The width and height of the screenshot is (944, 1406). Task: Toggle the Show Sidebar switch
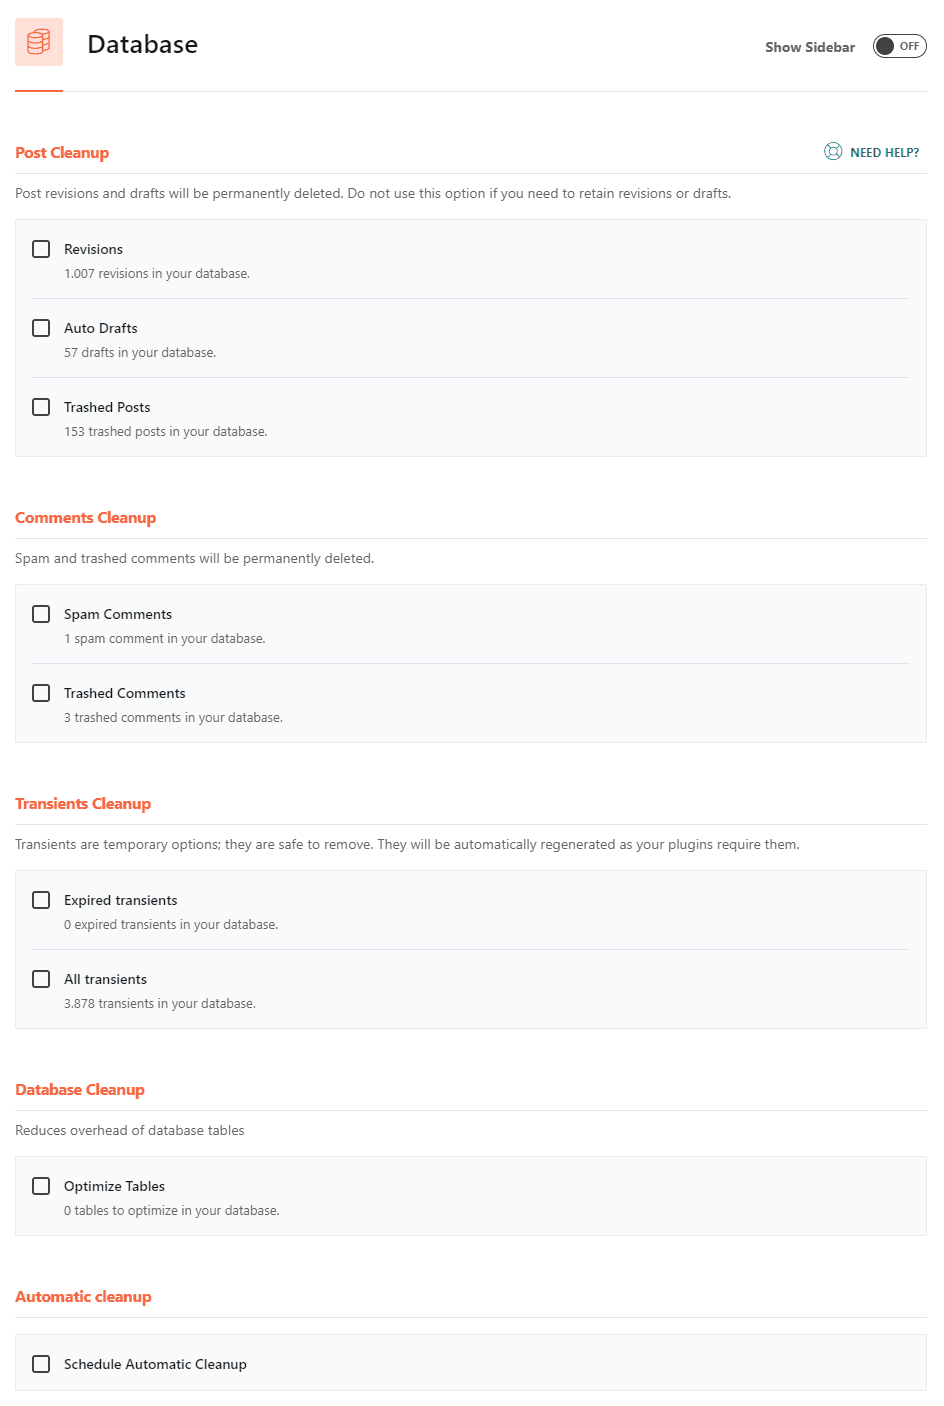click(899, 46)
